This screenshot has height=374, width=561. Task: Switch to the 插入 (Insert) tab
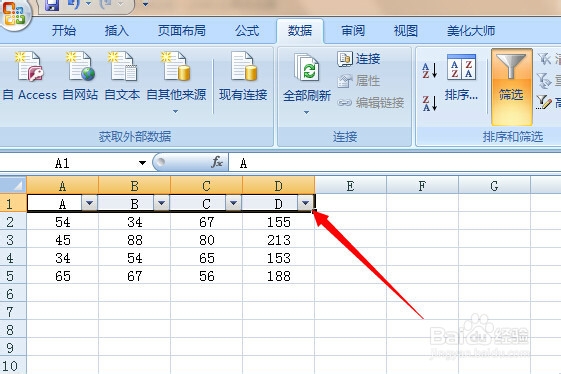(117, 31)
